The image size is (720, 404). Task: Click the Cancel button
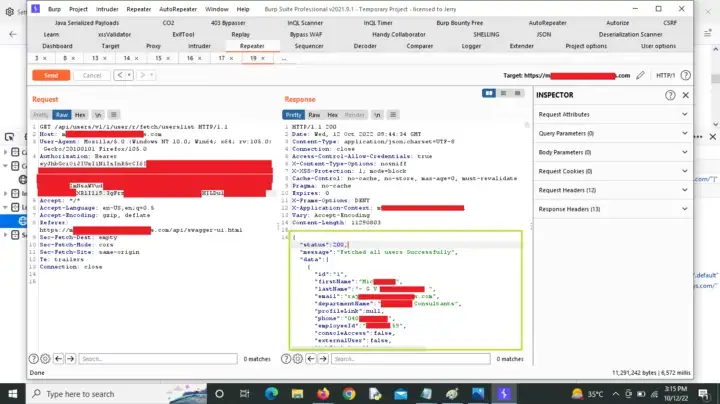(92, 75)
